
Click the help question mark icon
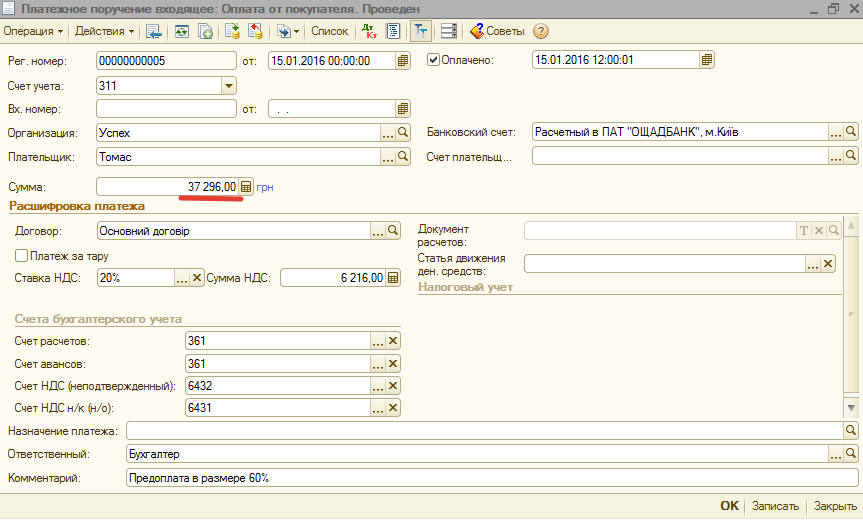coord(541,31)
